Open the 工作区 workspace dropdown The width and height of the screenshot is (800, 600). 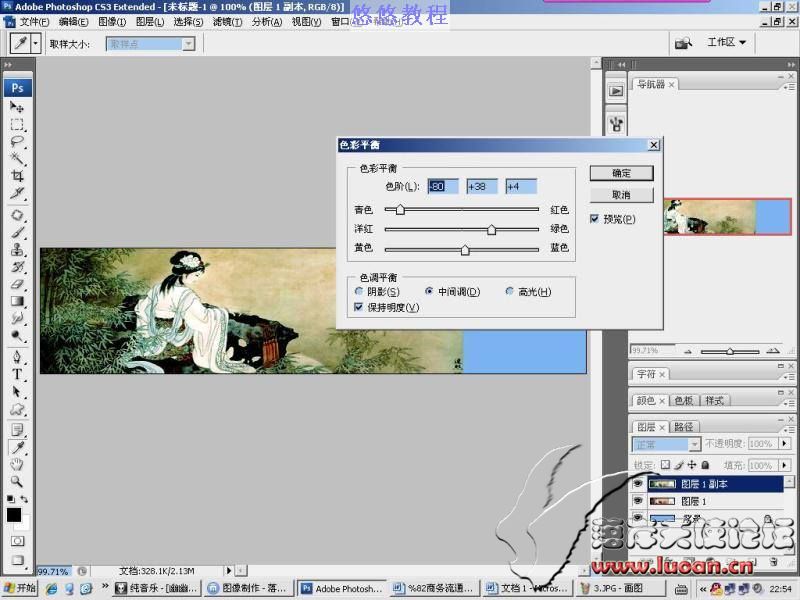[726, 42]
